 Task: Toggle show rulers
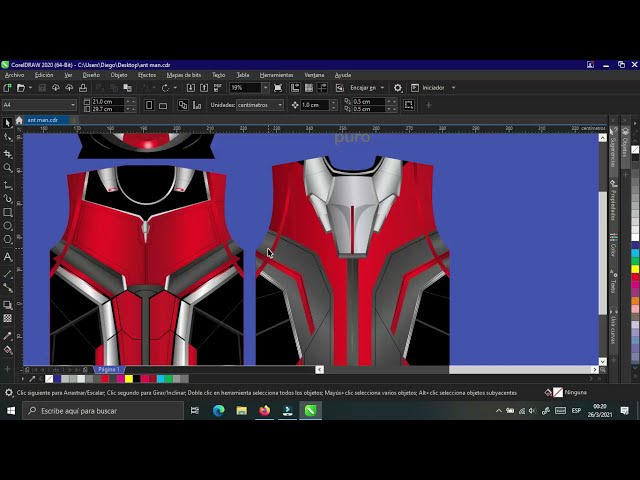pyautogui.click(x=295, y=88)
